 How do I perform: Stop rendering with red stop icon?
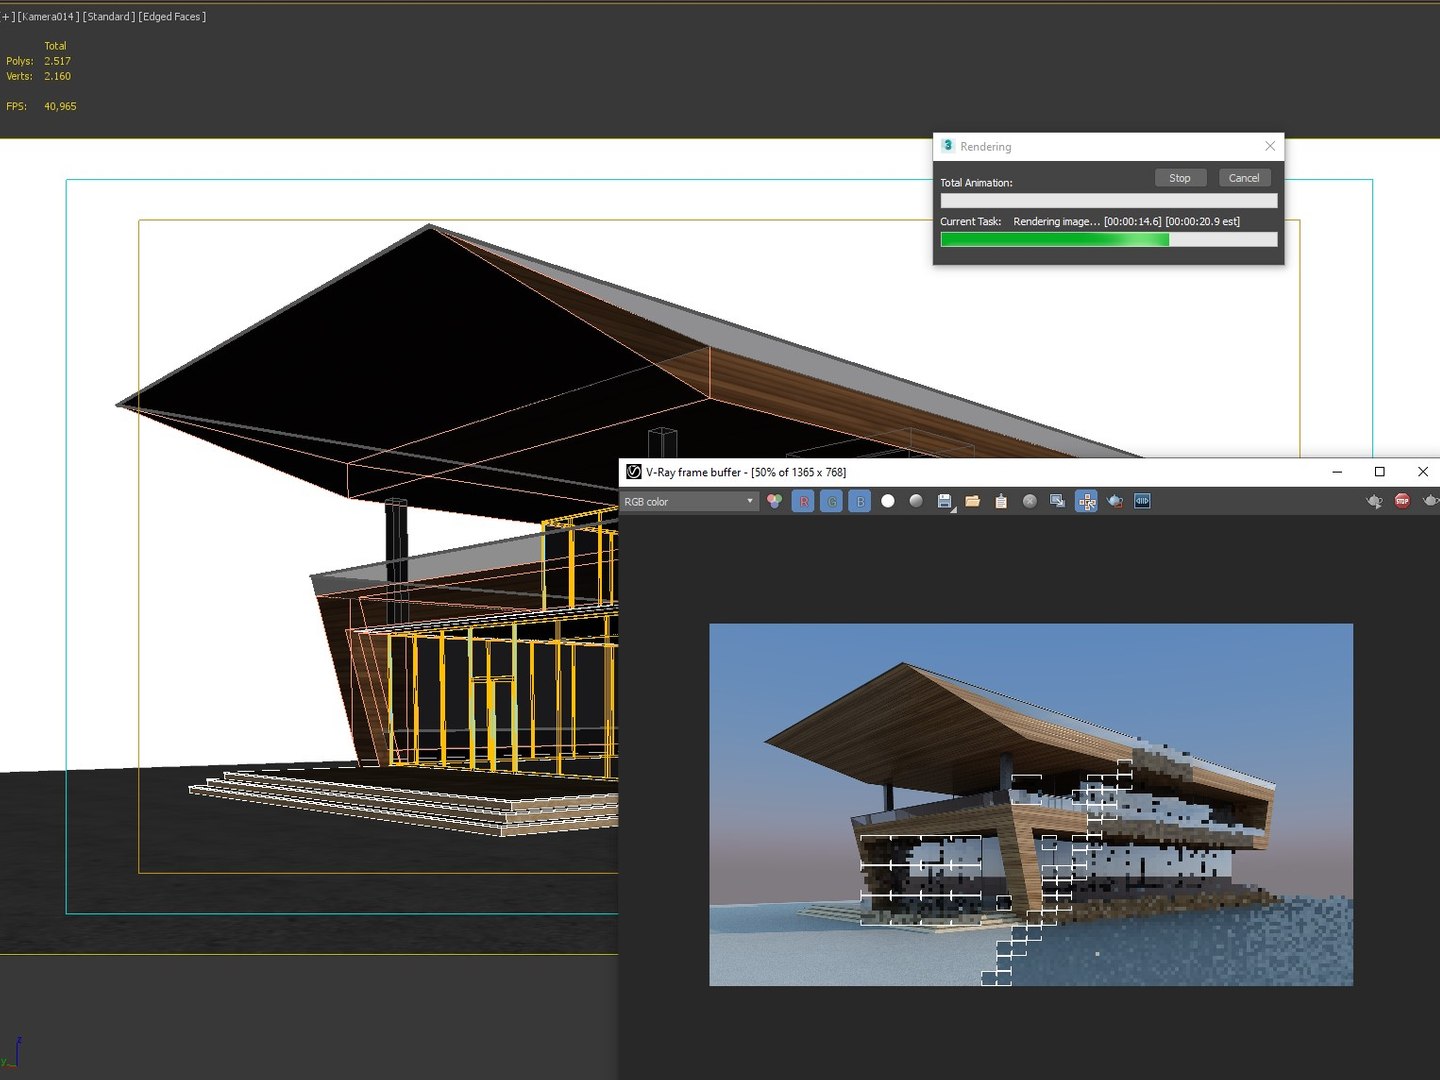[x=1402, y=501]
